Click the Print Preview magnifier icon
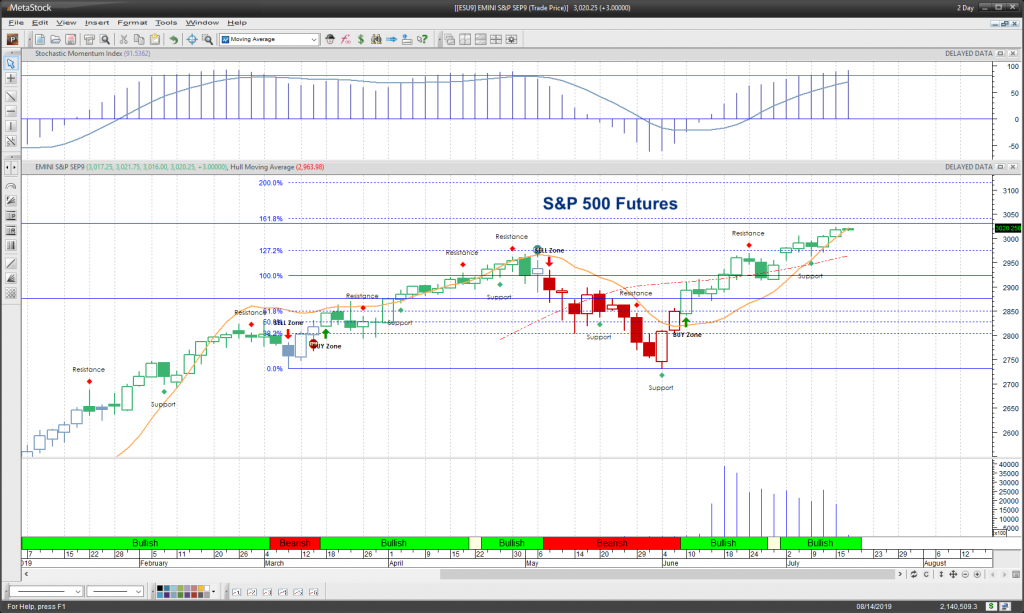Screen dimensions: 1024x613 (104, 39)
